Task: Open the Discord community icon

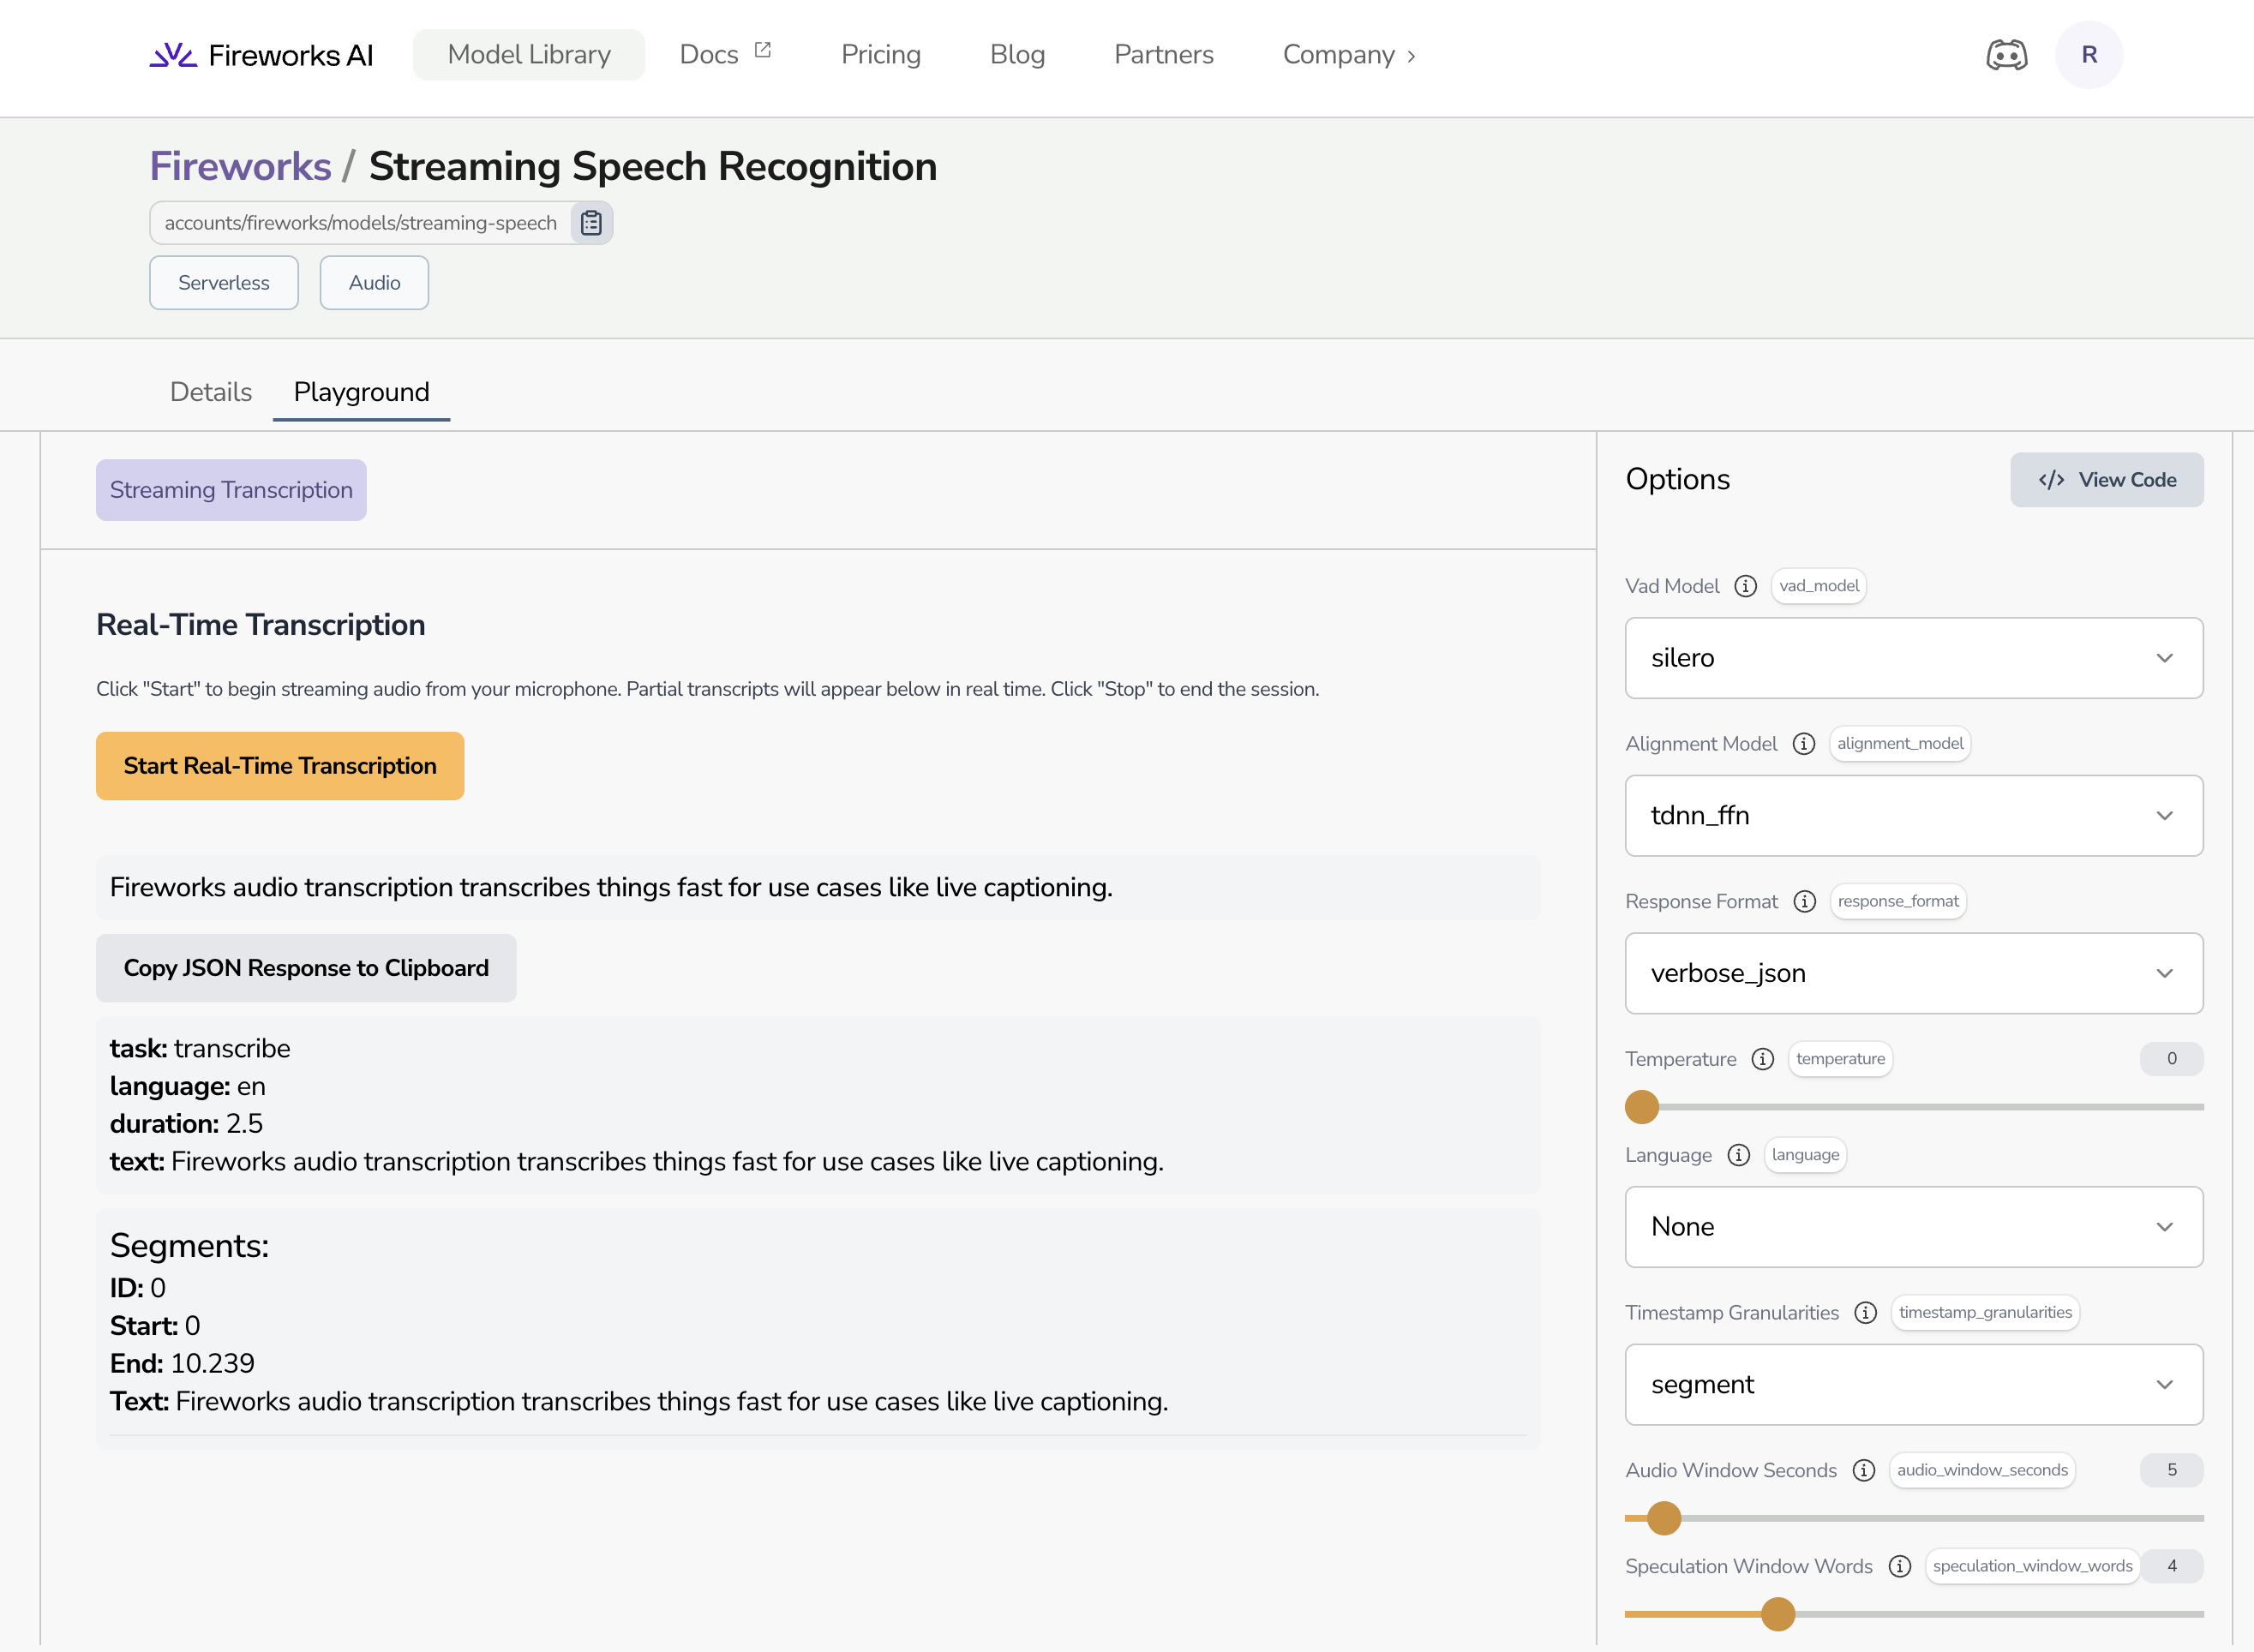Action: 2006,55
